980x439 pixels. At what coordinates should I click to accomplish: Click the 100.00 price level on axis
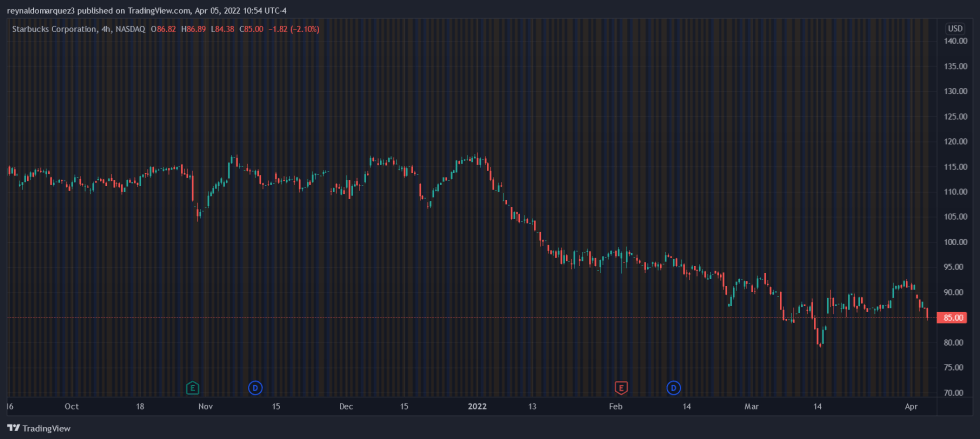coord(953,242)
